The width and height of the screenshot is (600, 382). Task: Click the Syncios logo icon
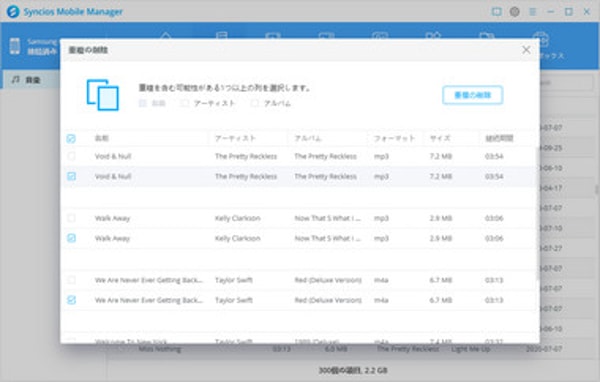pyautogui.click(x=13, y=11)
